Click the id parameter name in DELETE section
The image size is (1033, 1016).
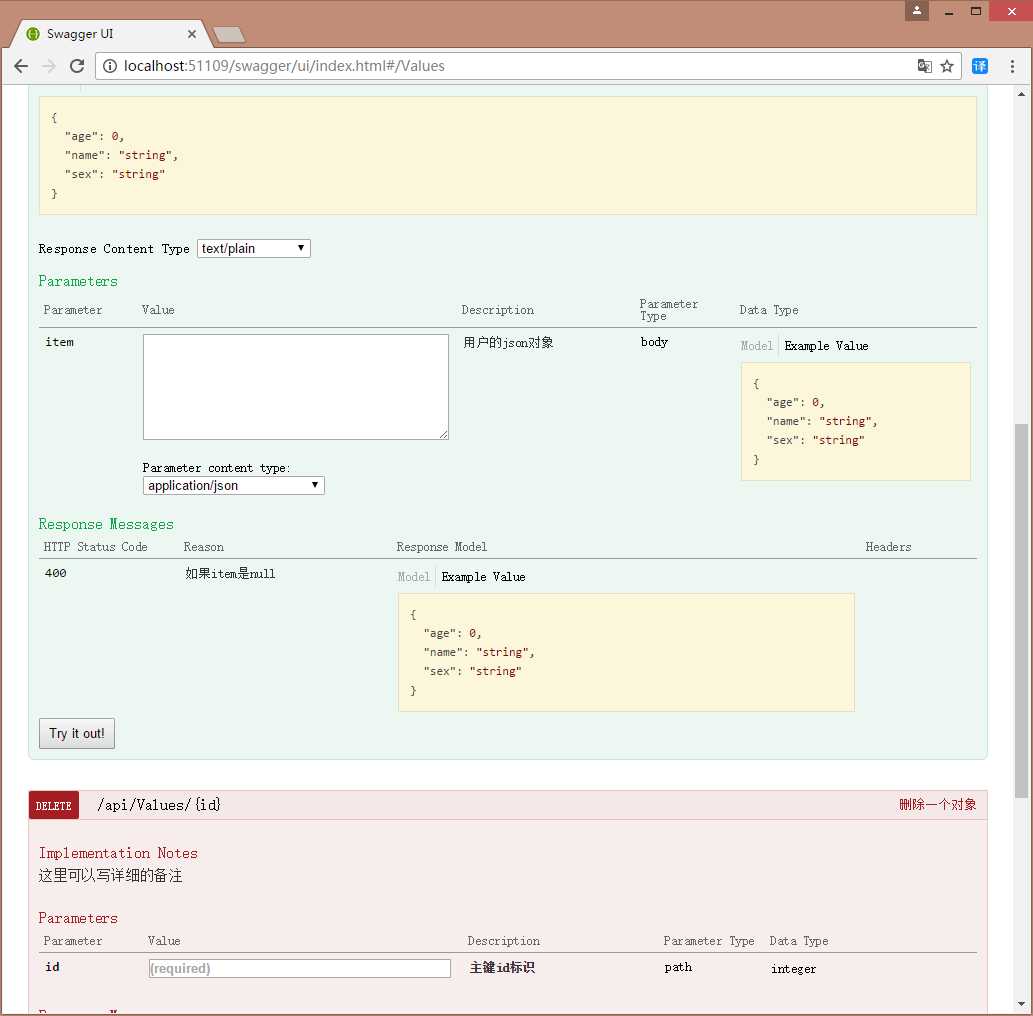click(52, 967)
